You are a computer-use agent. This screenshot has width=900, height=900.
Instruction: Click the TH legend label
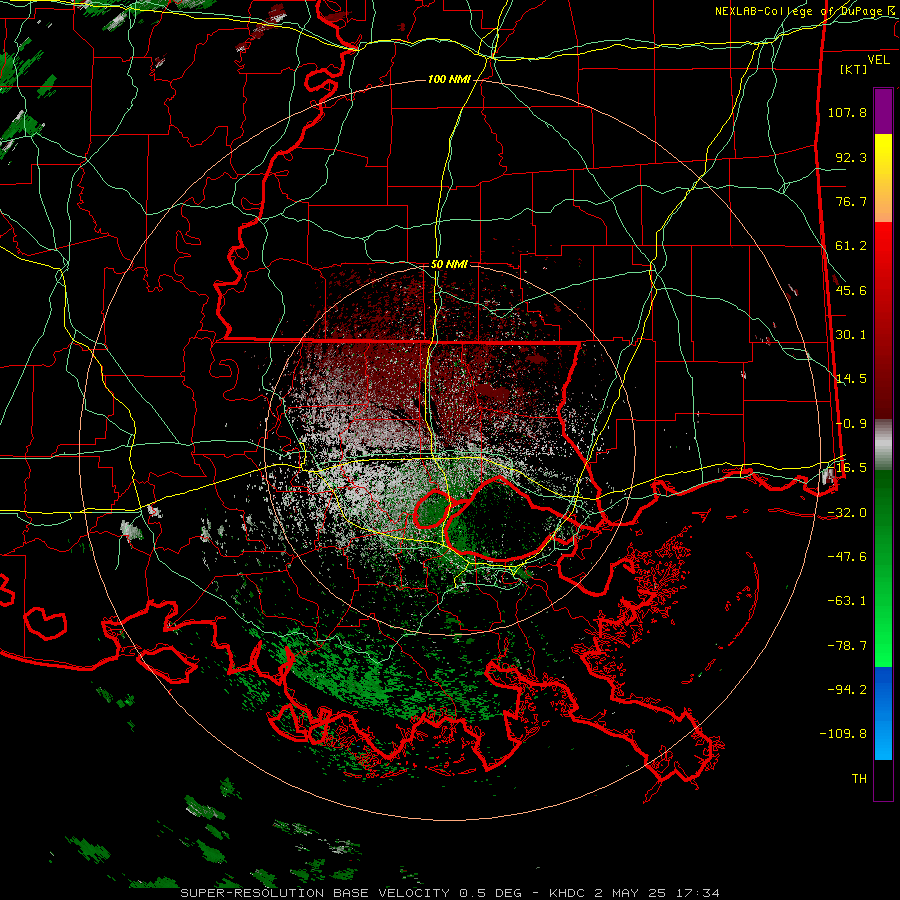coord(859,779)
